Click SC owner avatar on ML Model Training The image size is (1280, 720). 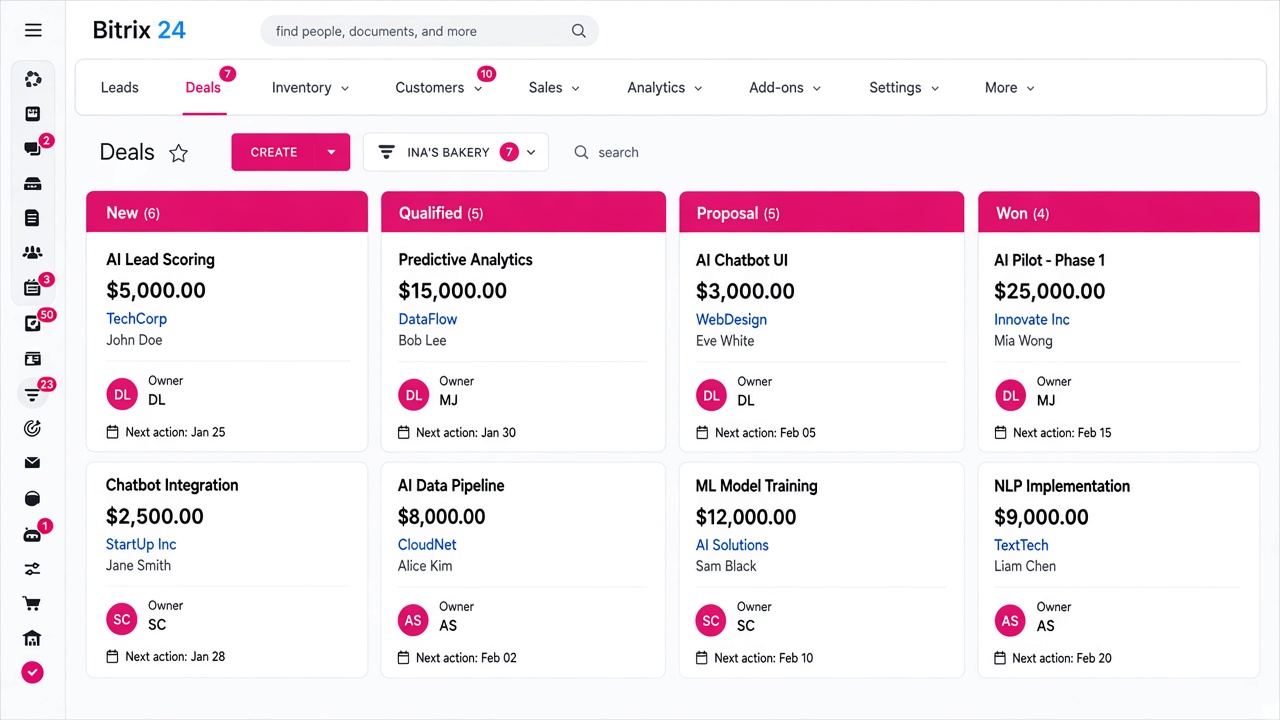coord(711,621)
